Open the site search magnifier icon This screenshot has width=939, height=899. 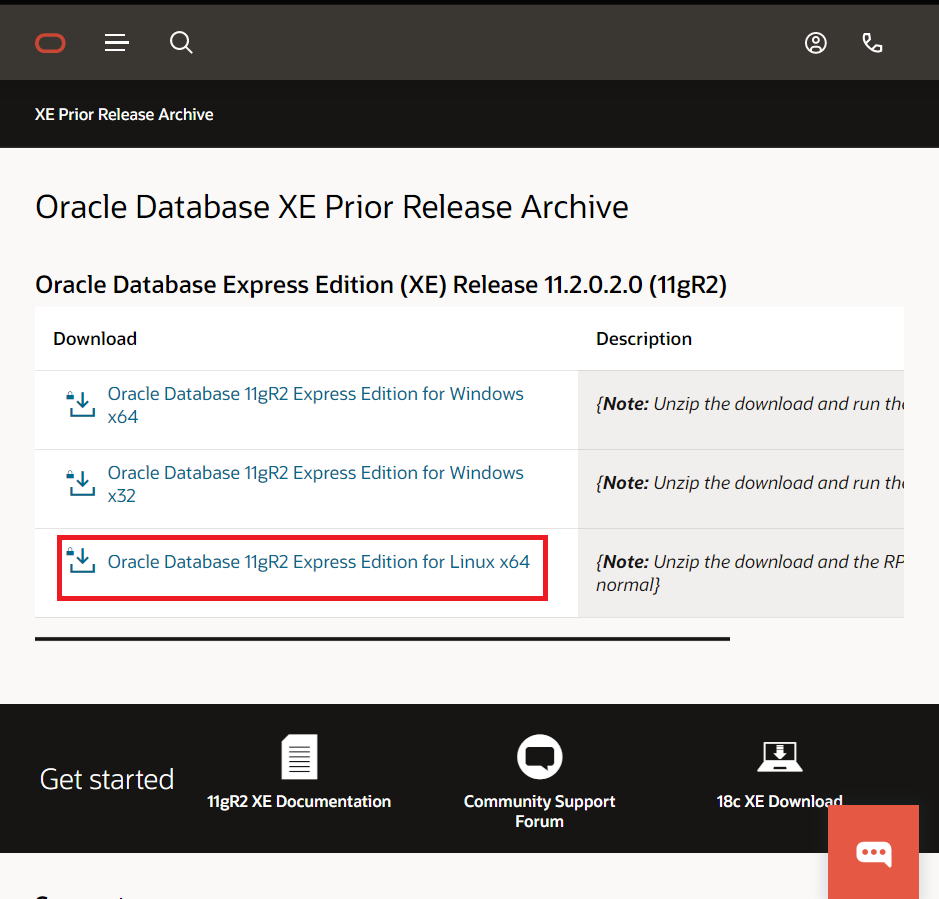click(181, 43)
